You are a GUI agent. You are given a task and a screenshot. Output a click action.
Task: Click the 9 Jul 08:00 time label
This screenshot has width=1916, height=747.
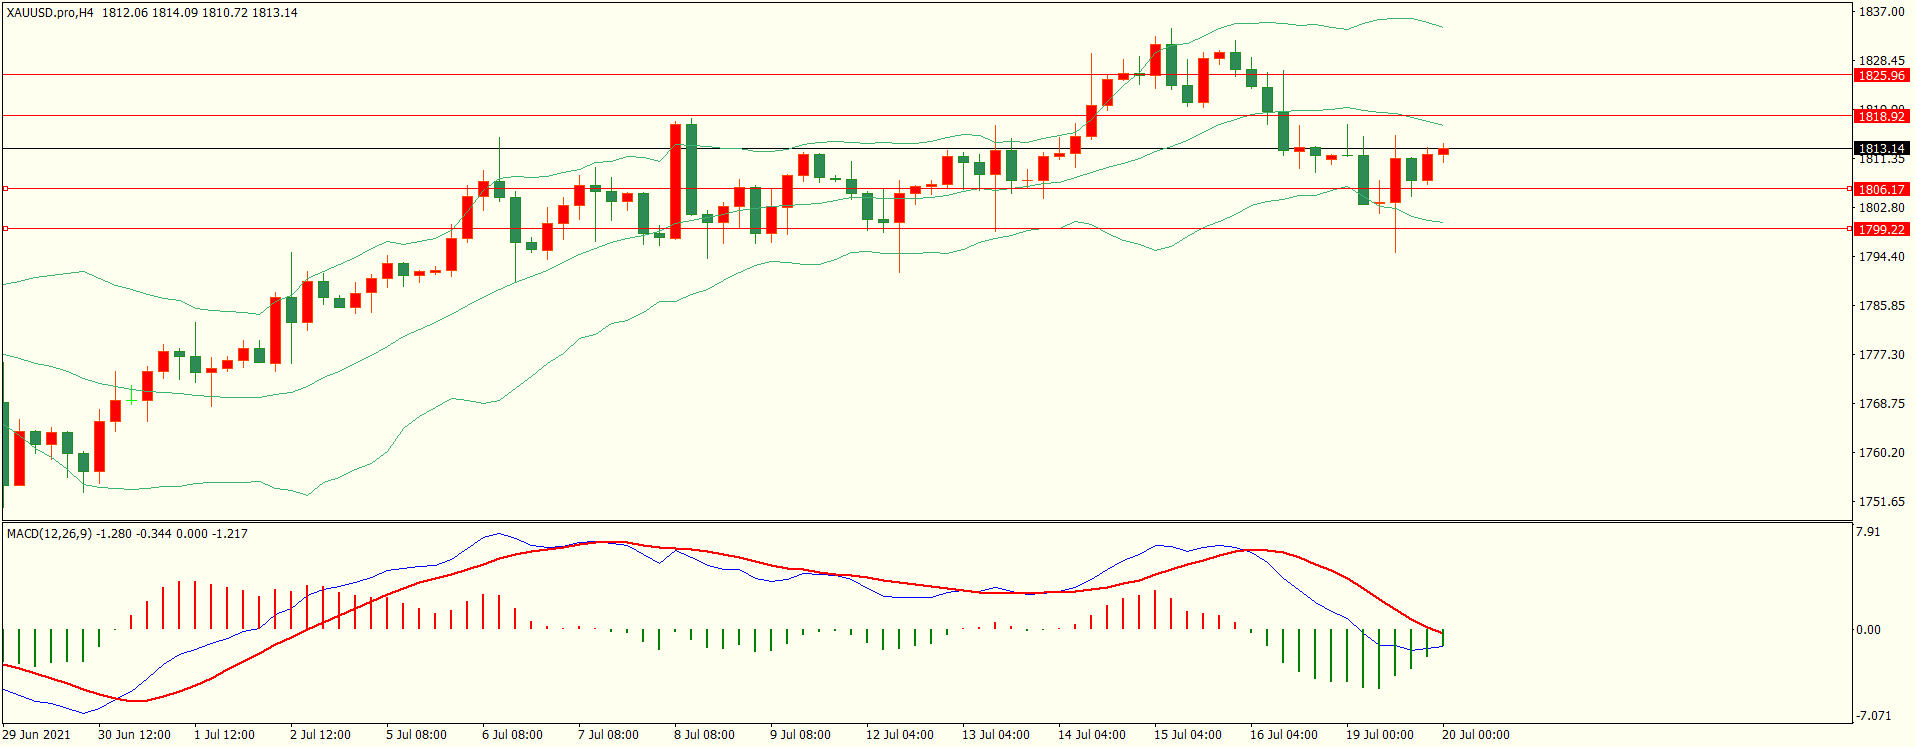pos(800,735)
